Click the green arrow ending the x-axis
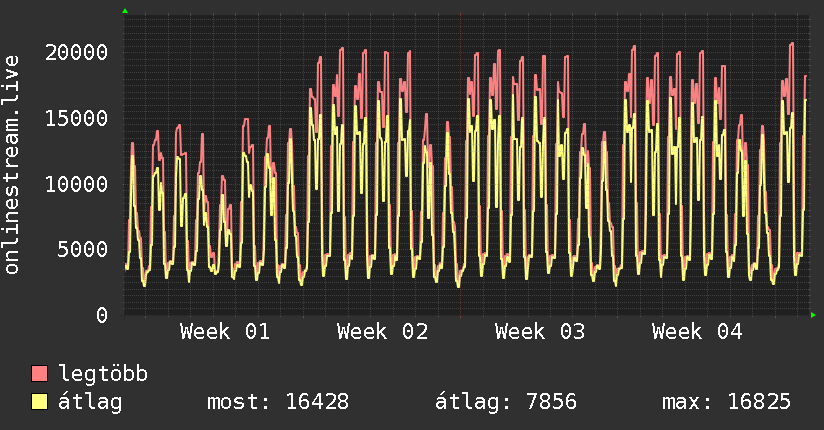824x430 pixels. click(x=814, y=315)
